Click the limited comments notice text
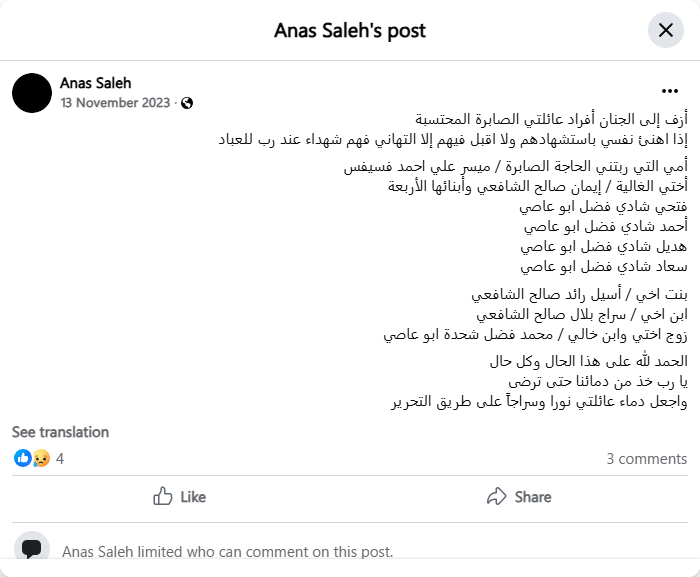Viewport: 700px width, 577px height. click(228, 551)
